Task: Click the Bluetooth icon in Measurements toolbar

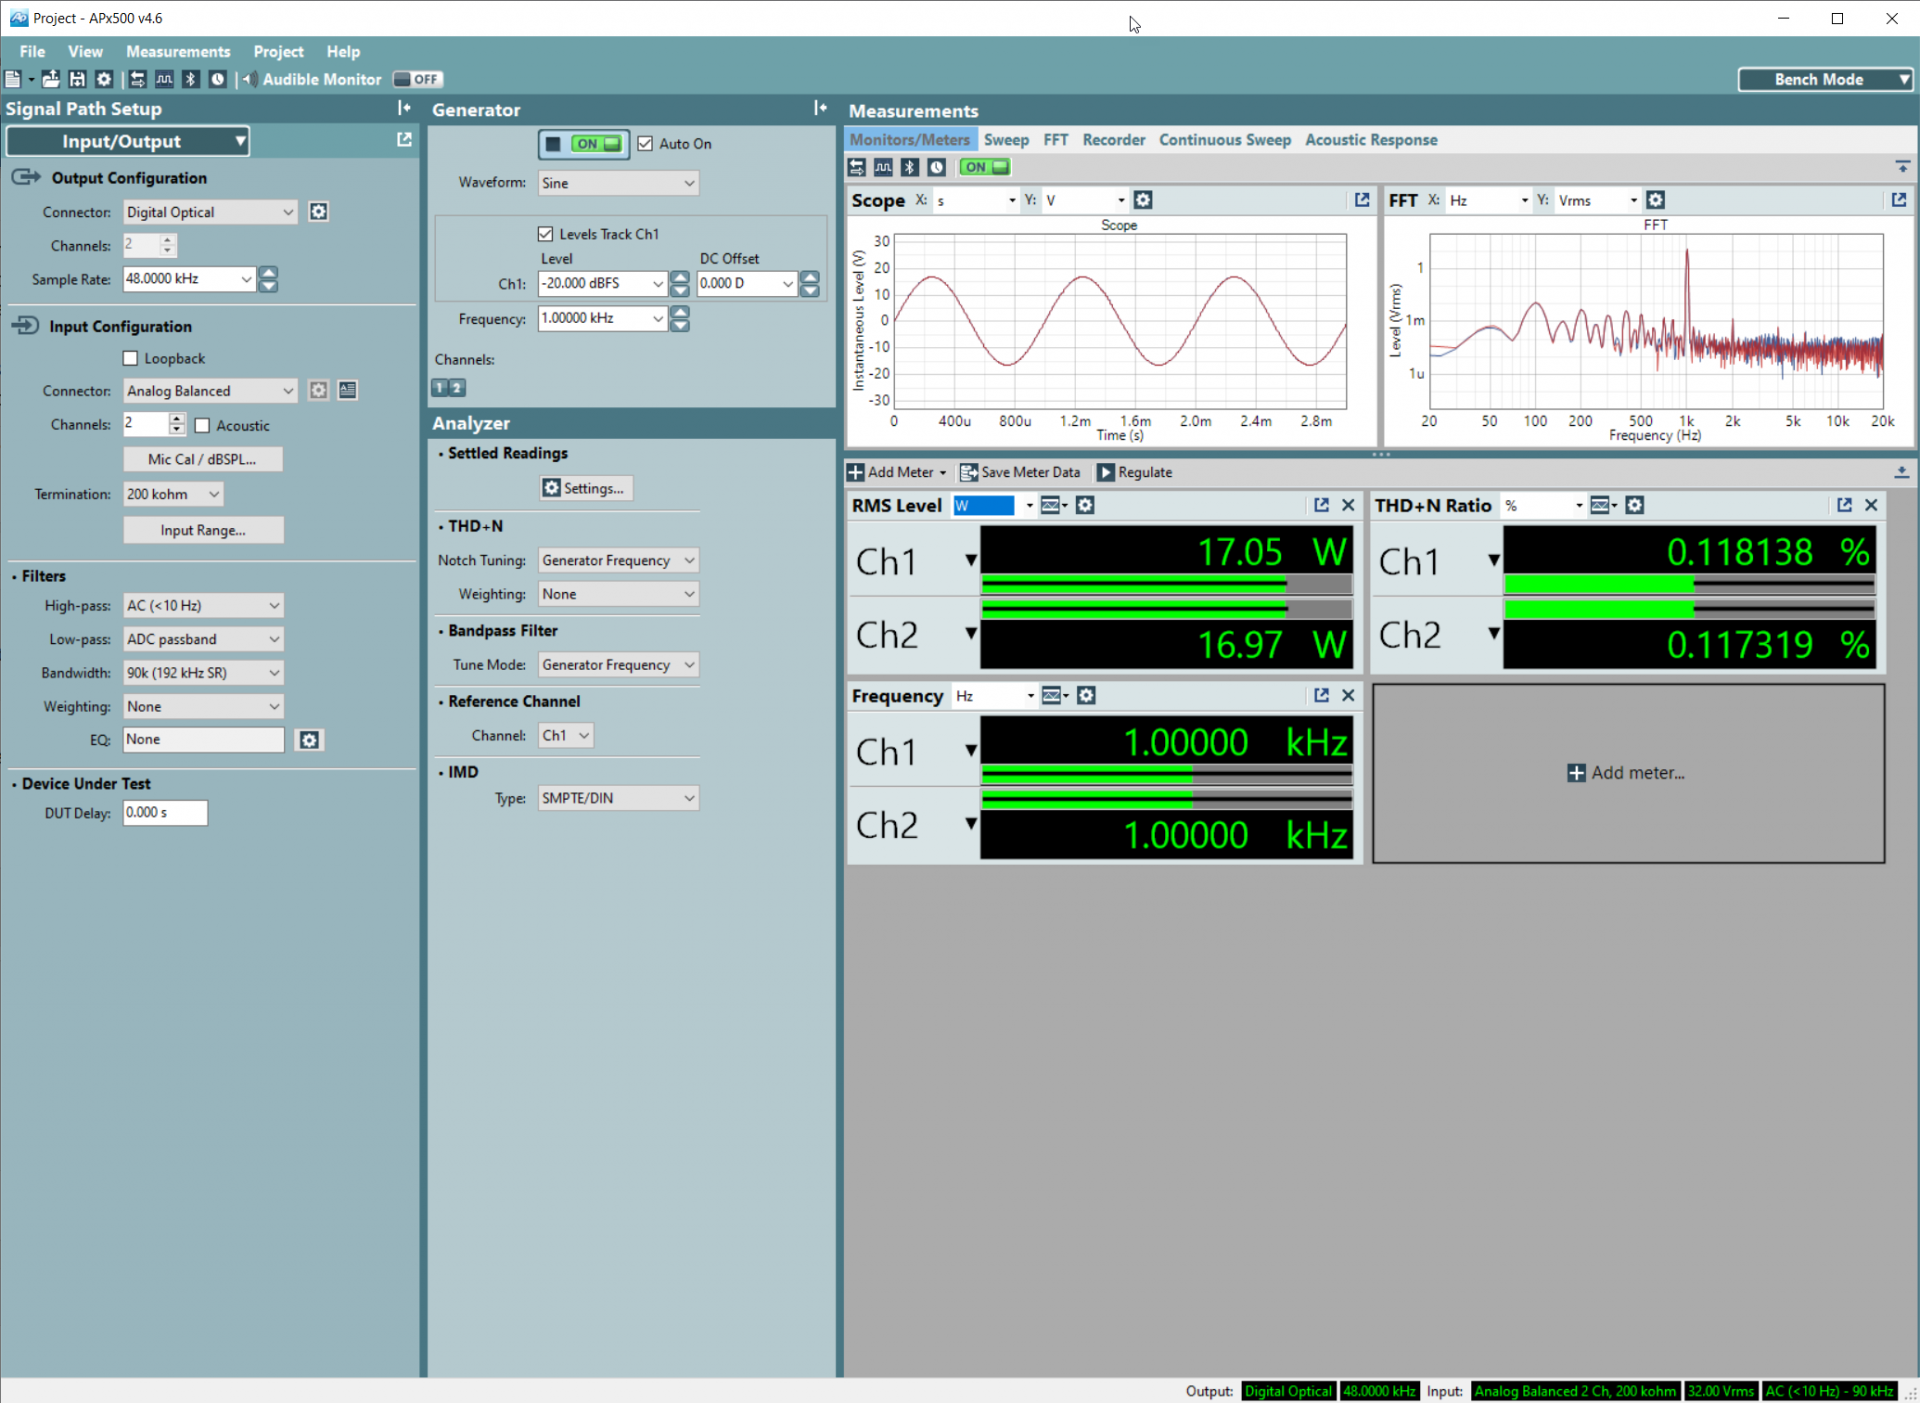Action: 910,167
